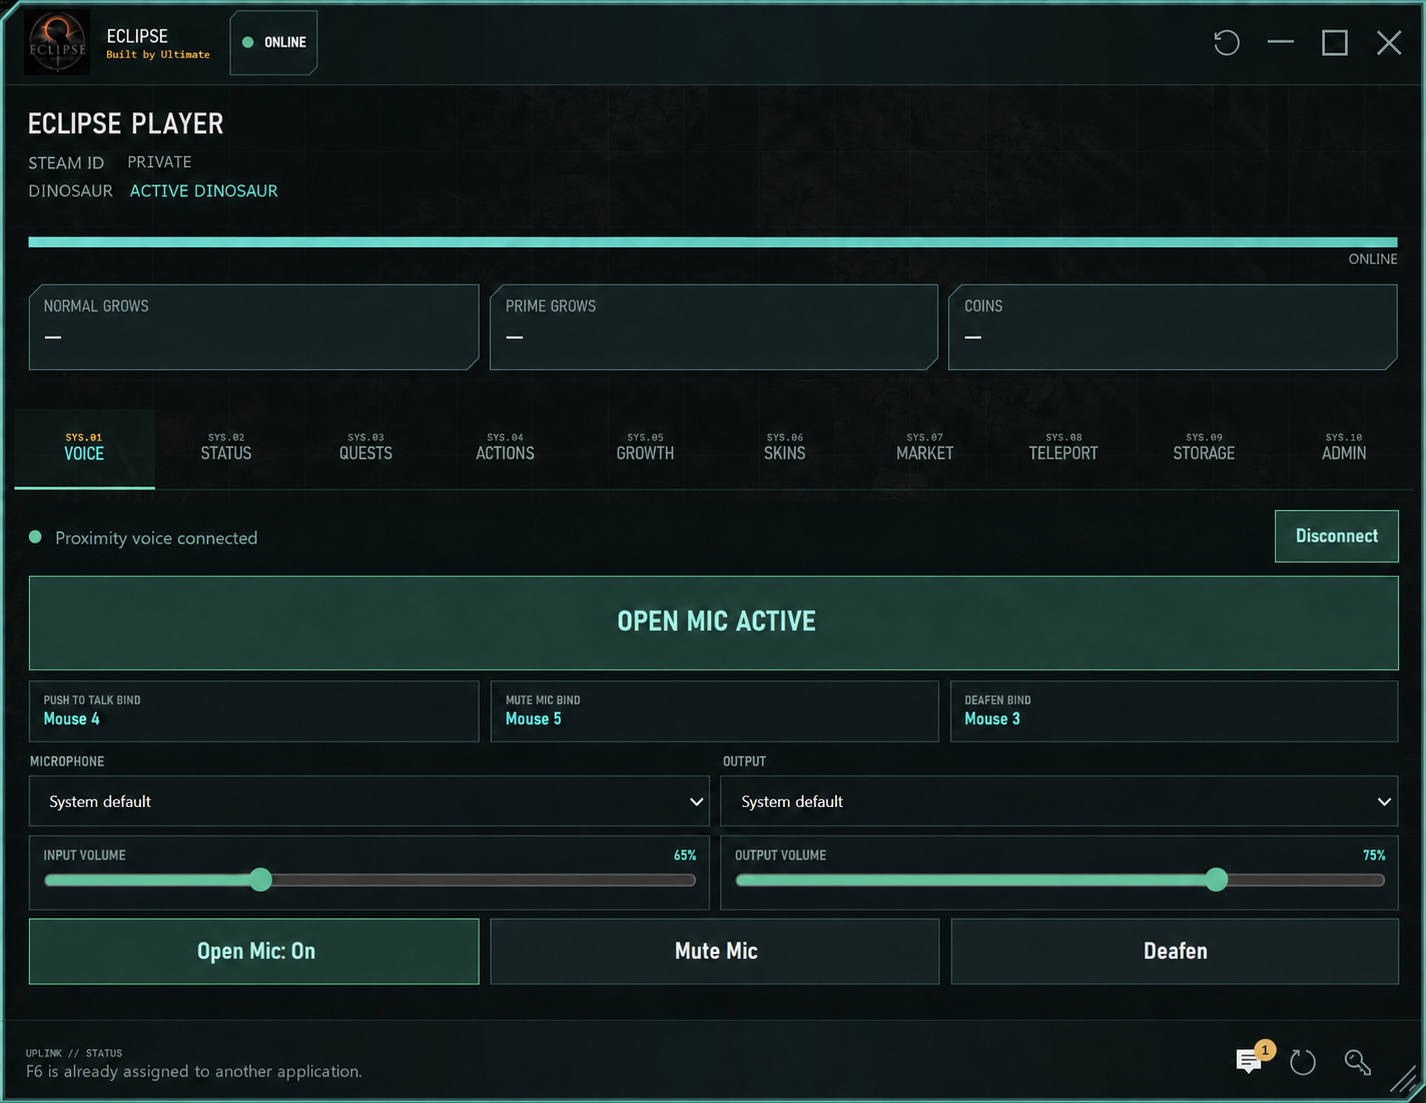
Task: Expand the Output device dropdown
Action: pos(1059,801)
